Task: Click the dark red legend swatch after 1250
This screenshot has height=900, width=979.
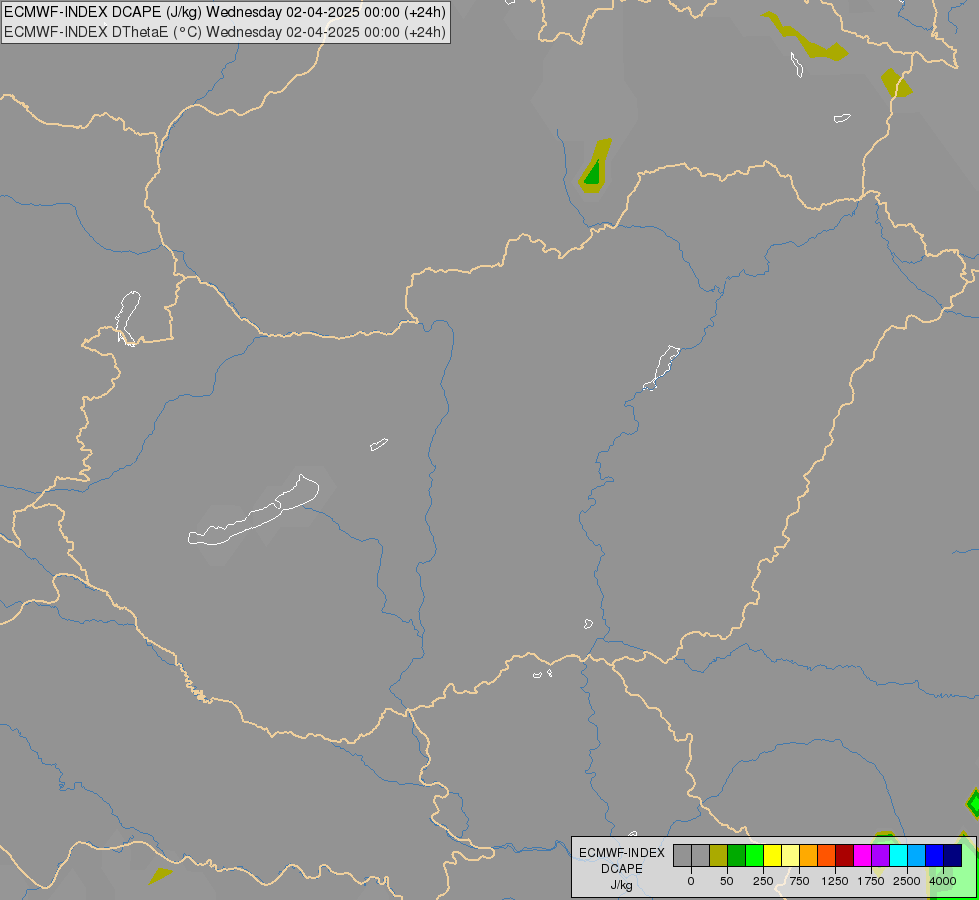Action: click(845, 855)
